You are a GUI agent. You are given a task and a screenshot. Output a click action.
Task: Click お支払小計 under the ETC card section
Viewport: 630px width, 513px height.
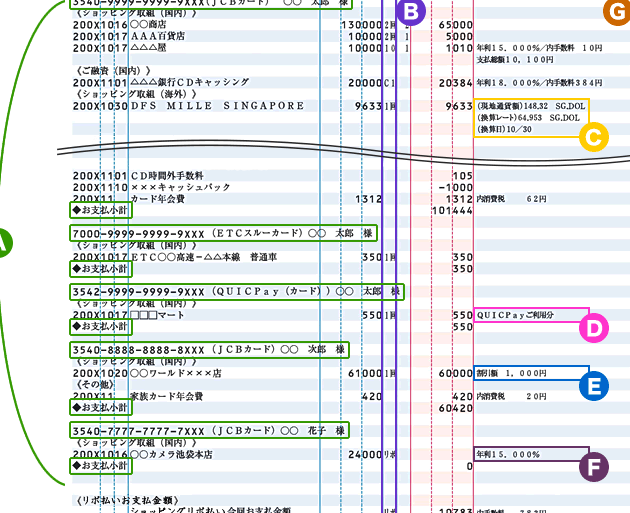100,269
